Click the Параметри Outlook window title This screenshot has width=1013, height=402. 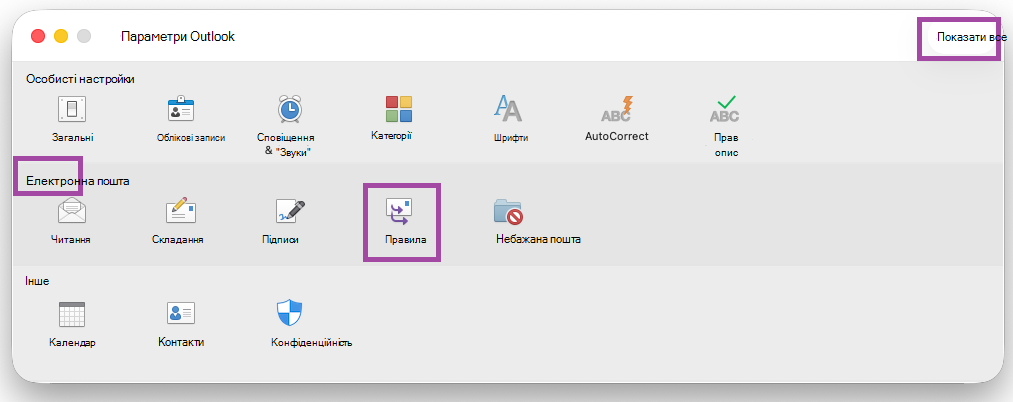pyautogui.click(x=178, y=36)
